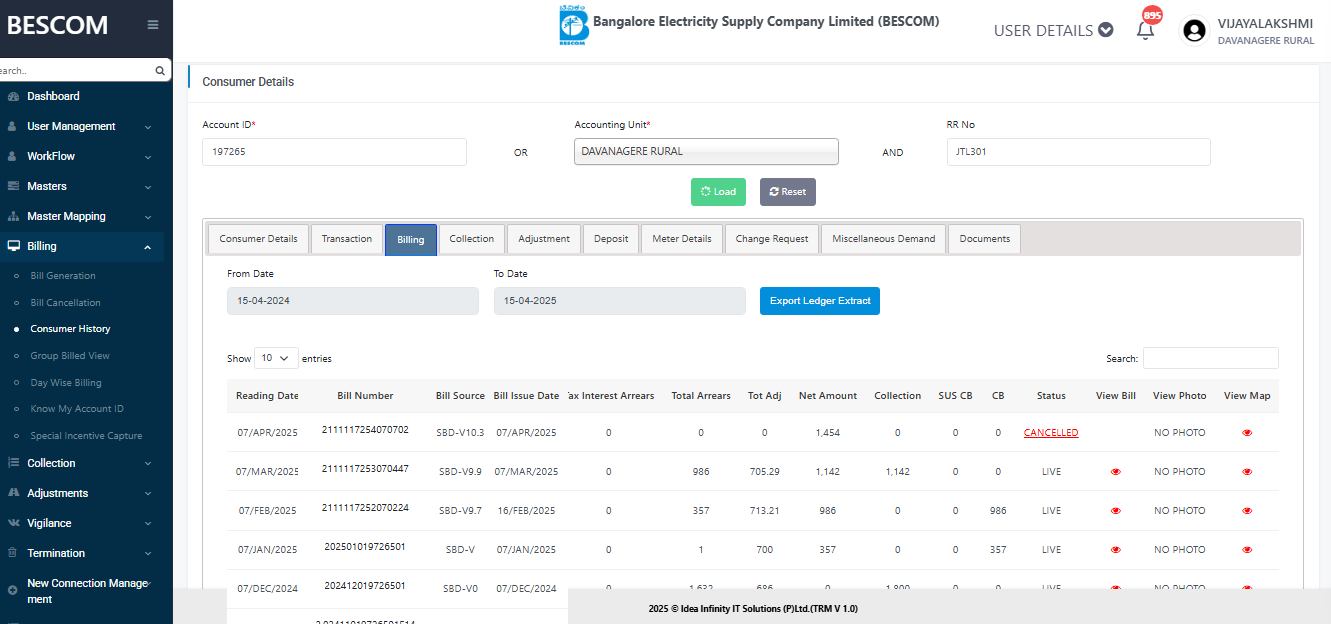Screen dimensions: 1331x624
Task: Click the green Load button
Action: (718, 192)
